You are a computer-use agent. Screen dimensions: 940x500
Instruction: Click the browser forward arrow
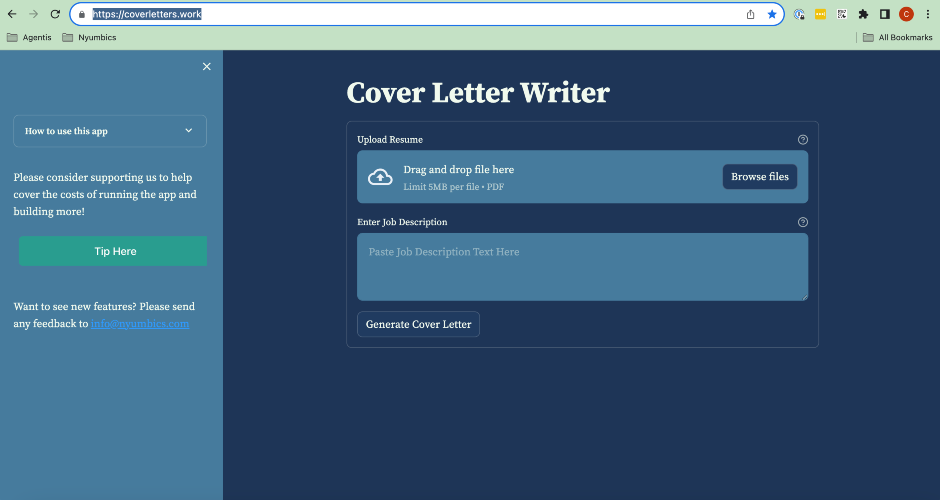click(x=34, y=14)
